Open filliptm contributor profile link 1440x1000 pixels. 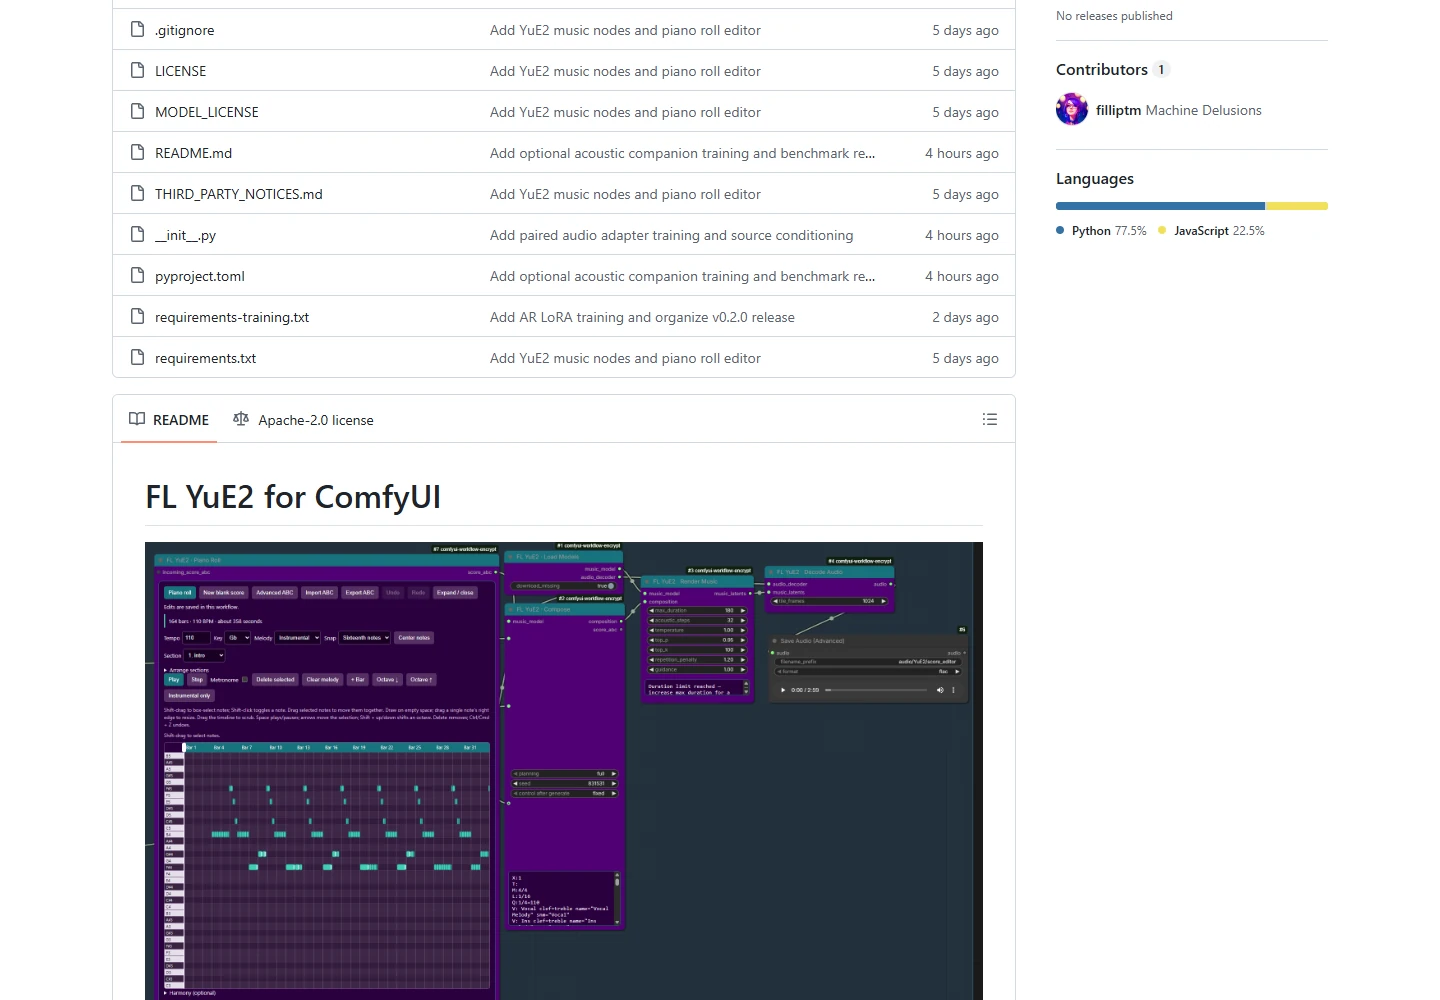tap(1118, 110)
